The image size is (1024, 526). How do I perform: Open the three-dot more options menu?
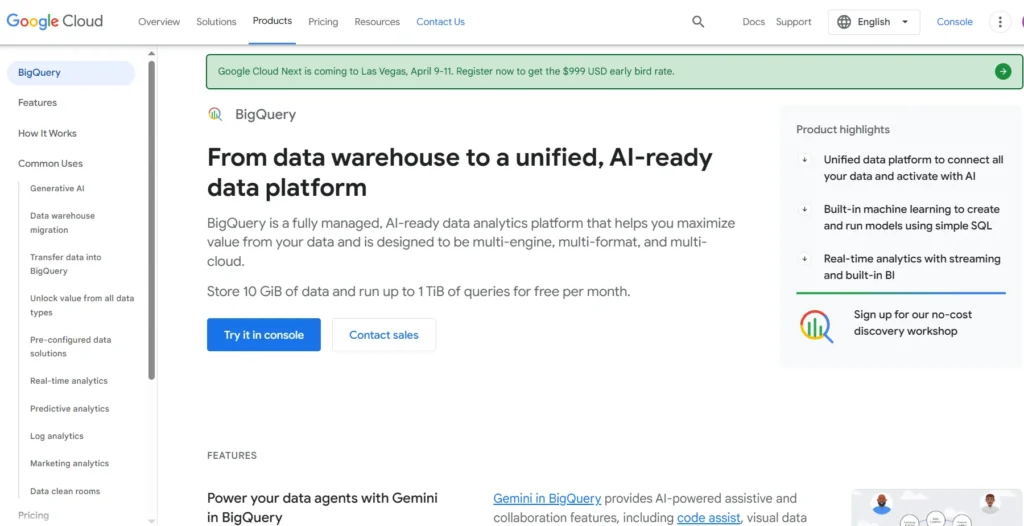(x=1000, y=22)
